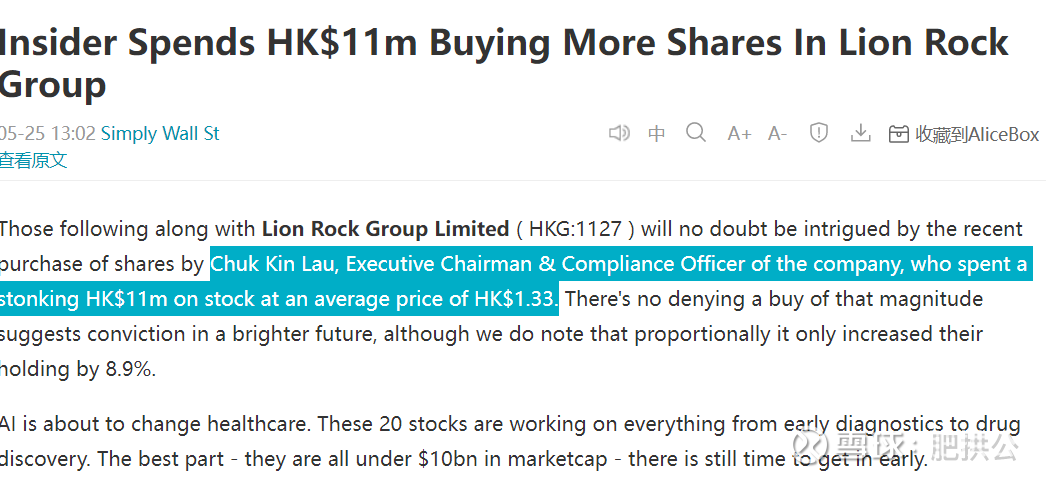Open the Simply Wall St source link
The image size is (1050, 479).
(160, 133)
